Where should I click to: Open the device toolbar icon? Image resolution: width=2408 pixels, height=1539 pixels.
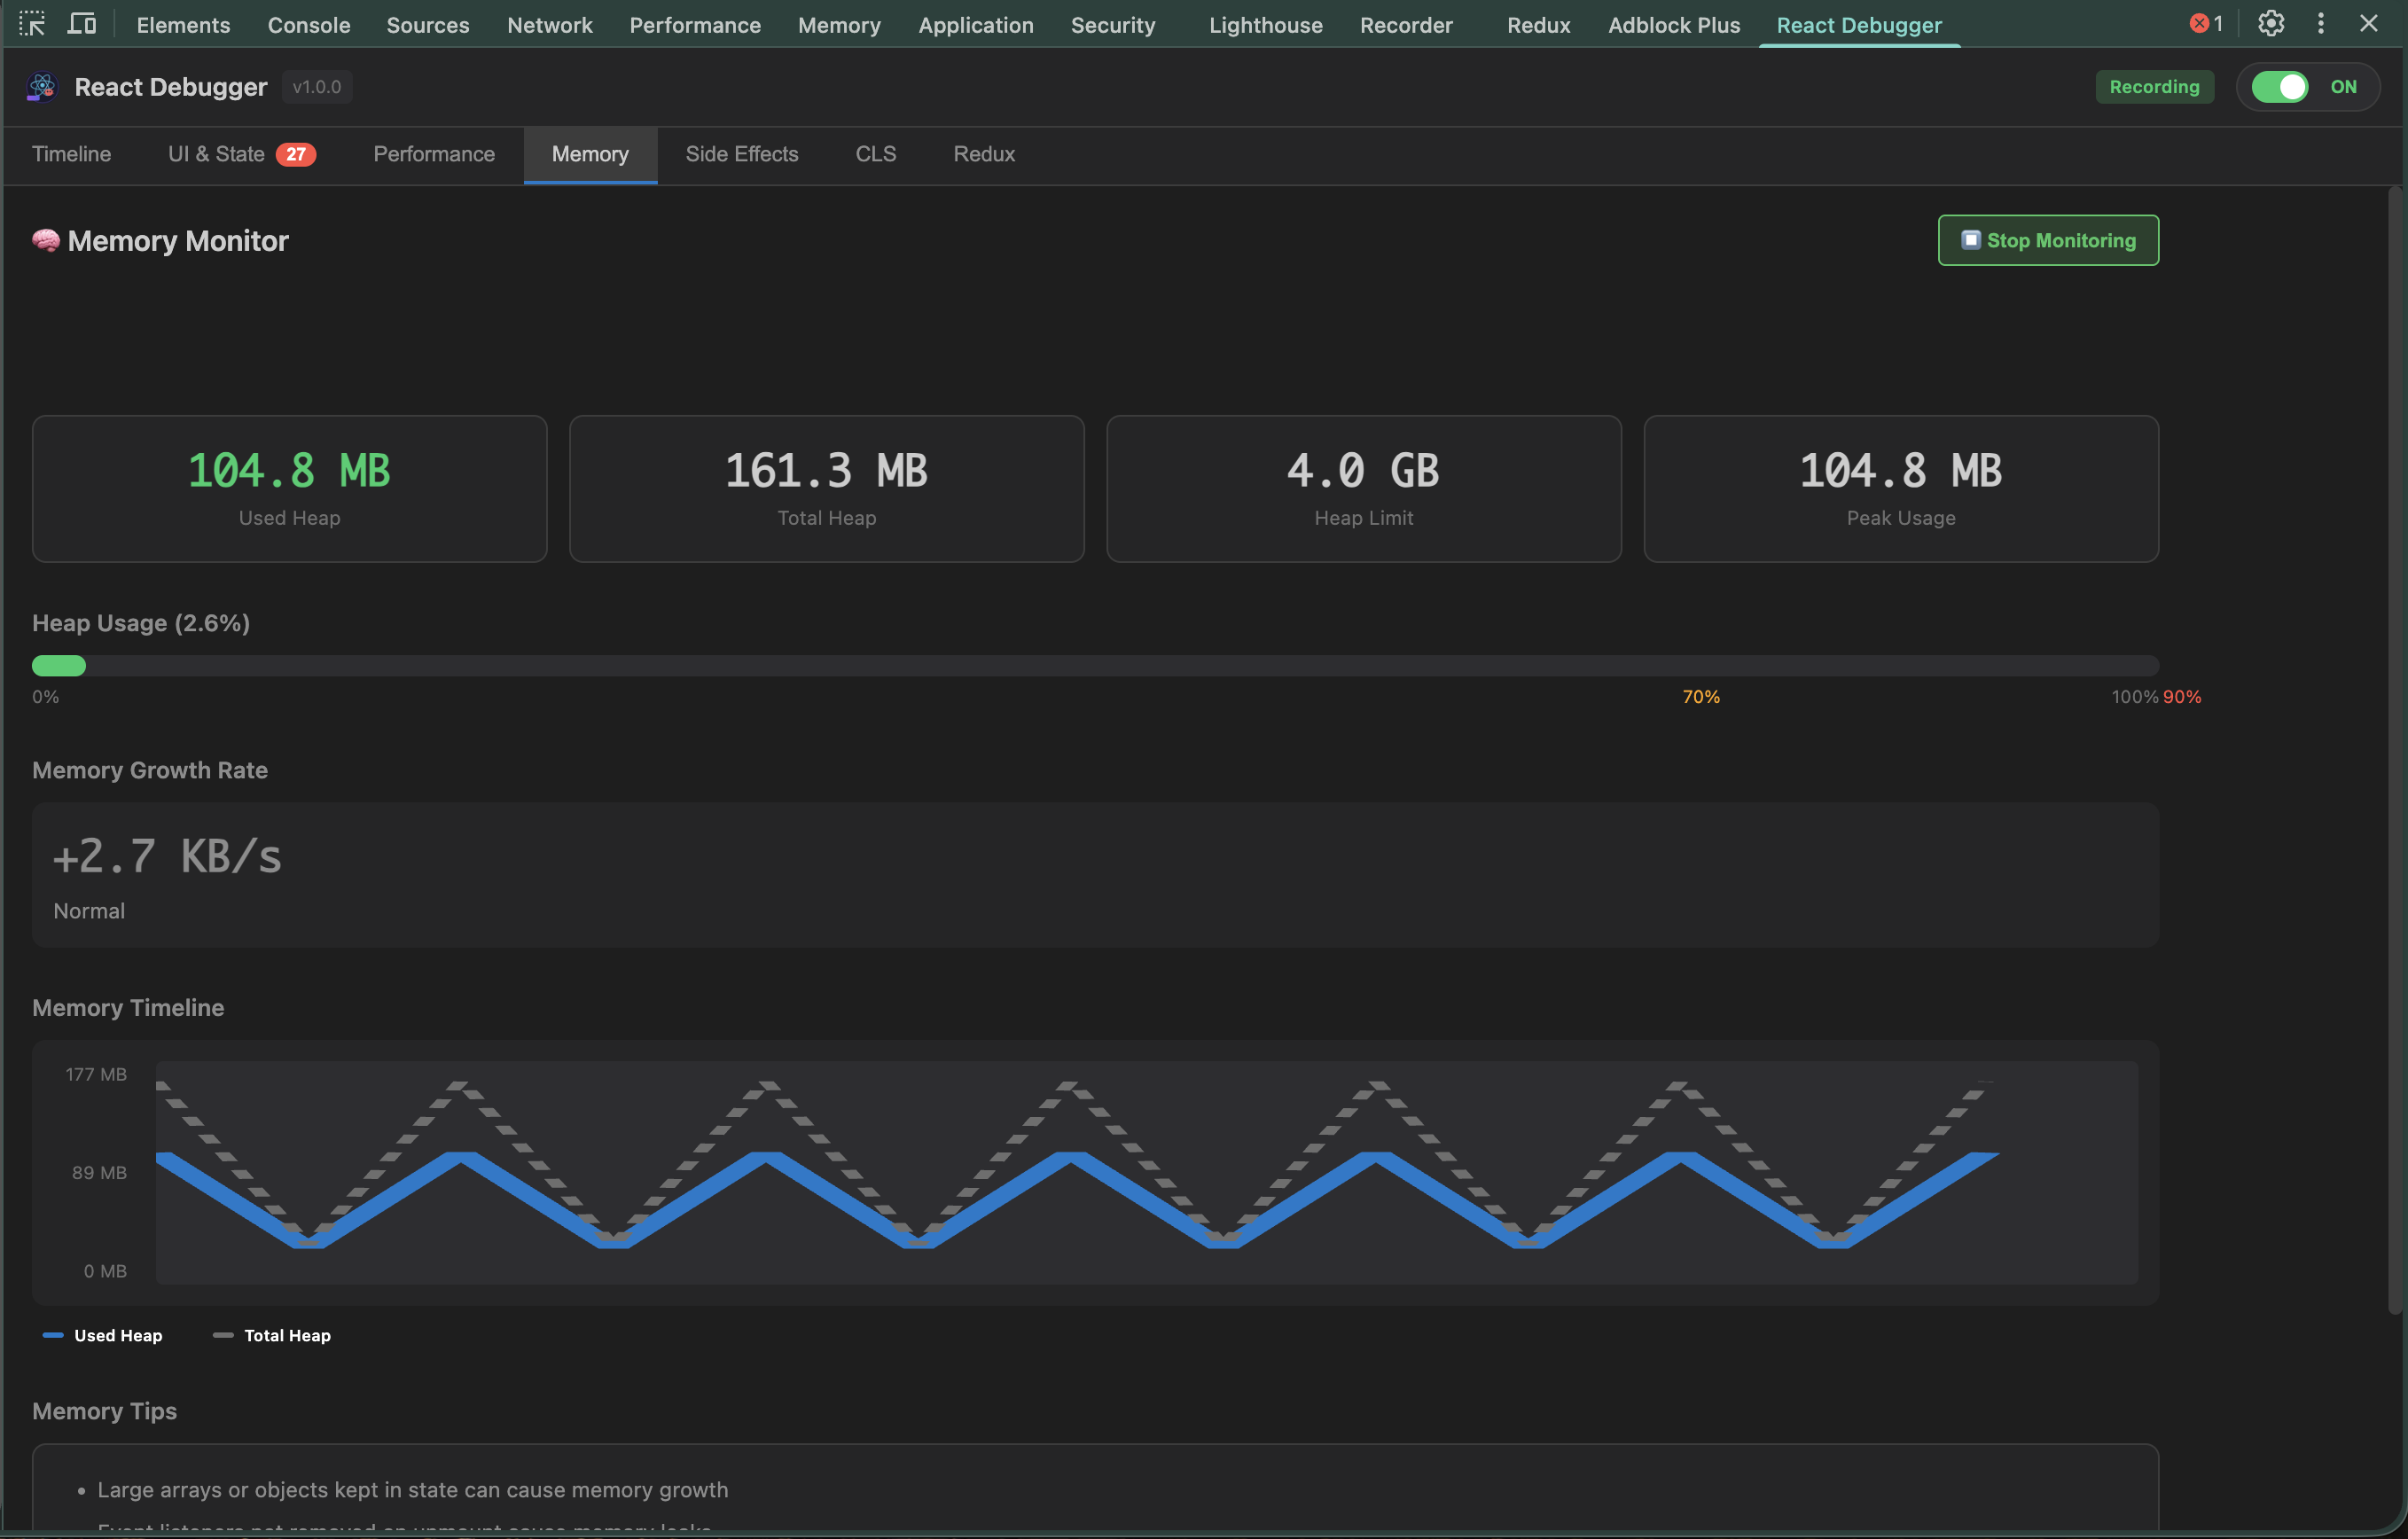82,24
